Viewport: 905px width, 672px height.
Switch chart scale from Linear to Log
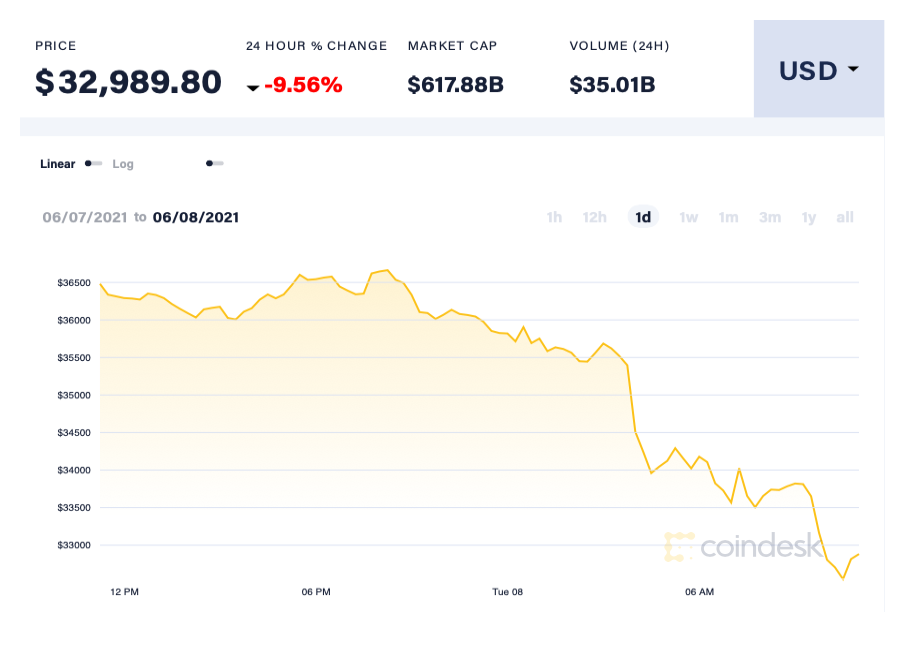click(x=92, y=163)
